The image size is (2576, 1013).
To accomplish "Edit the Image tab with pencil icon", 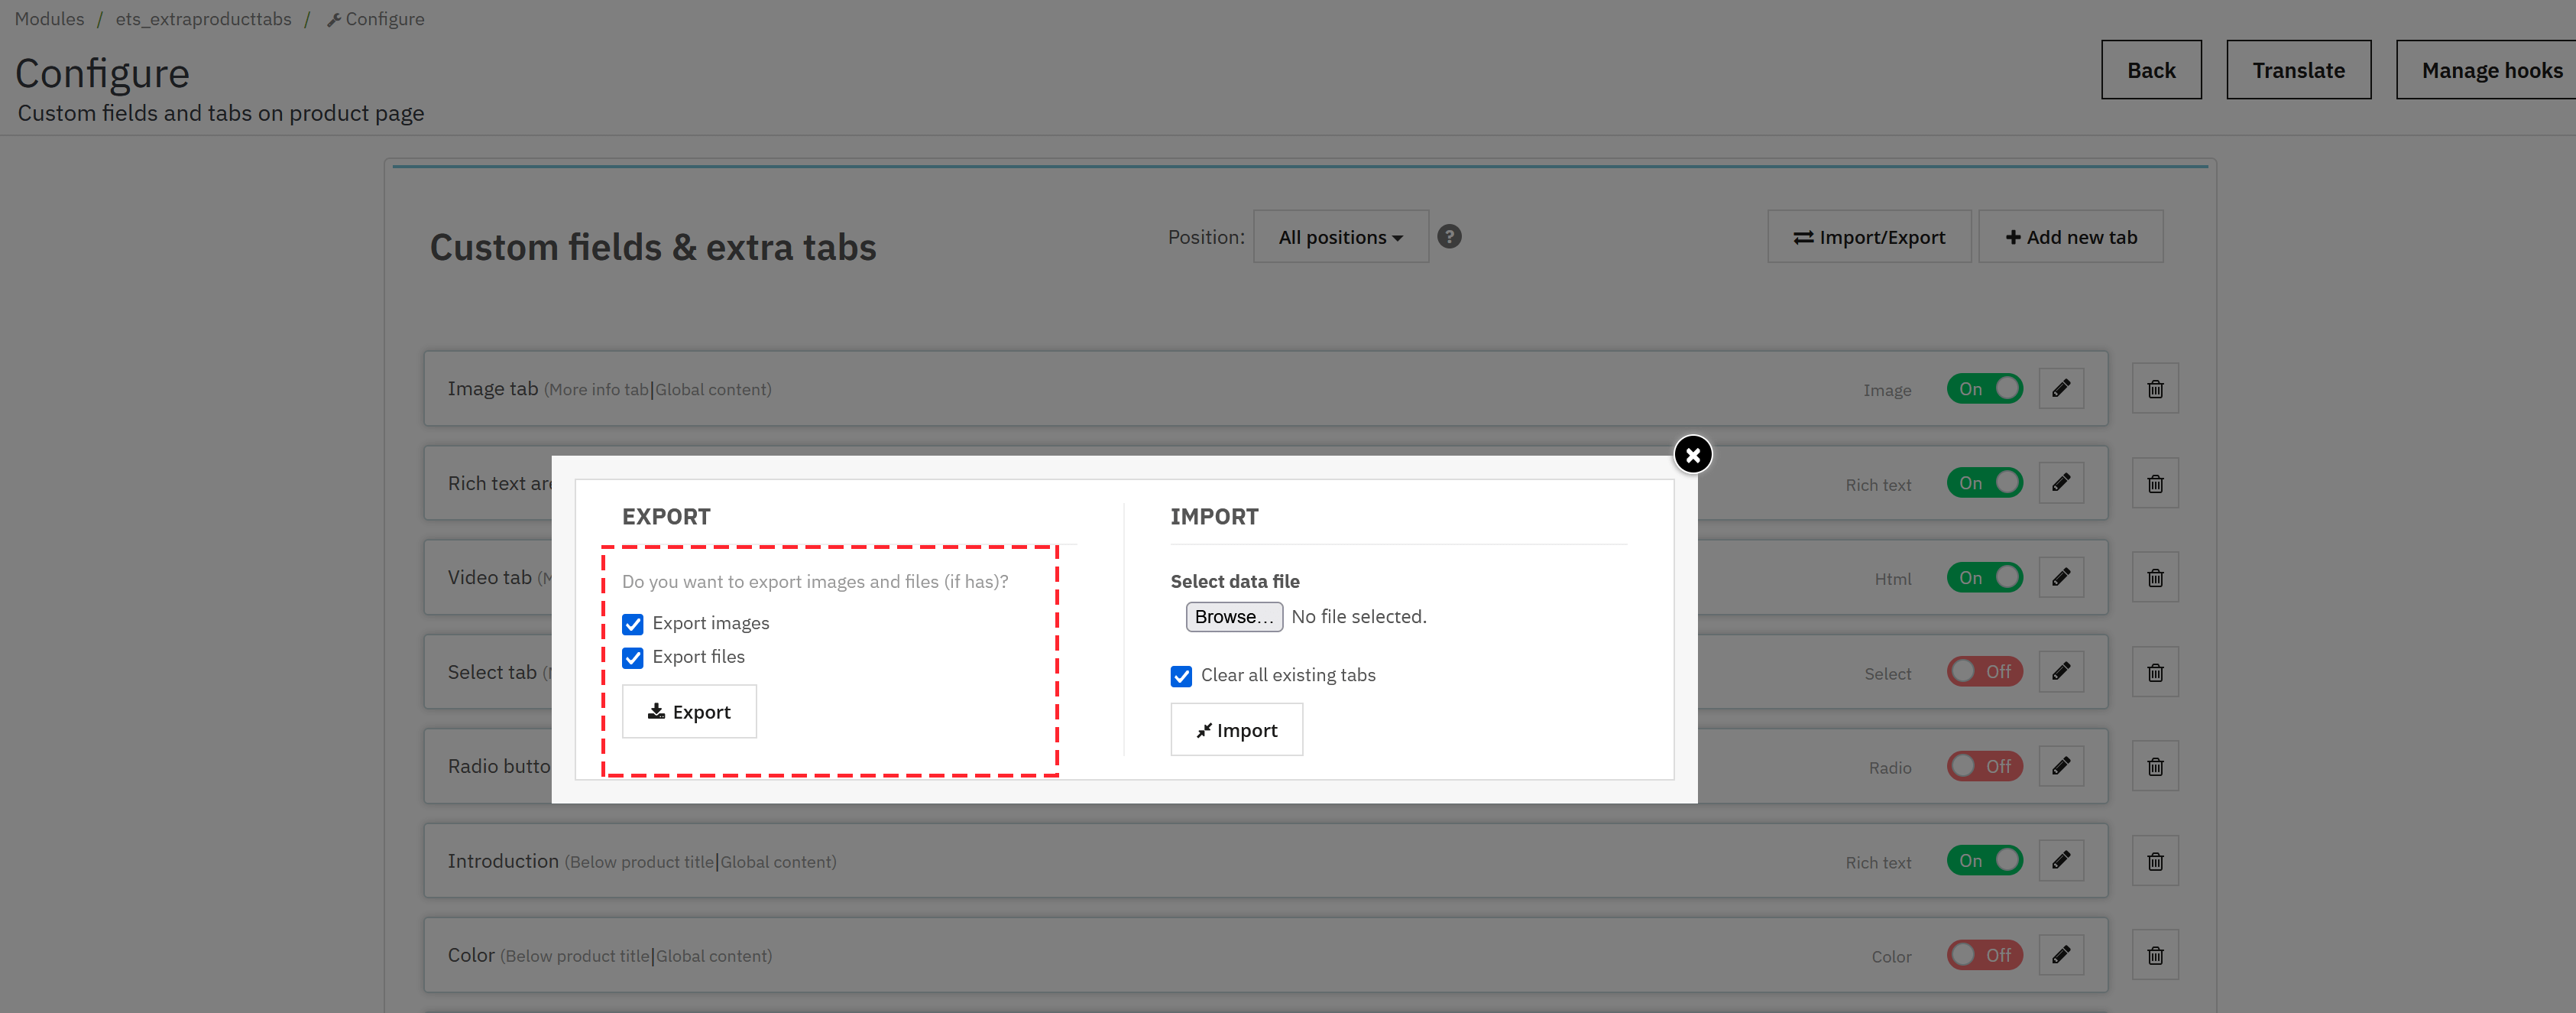I will (2061, 388).
